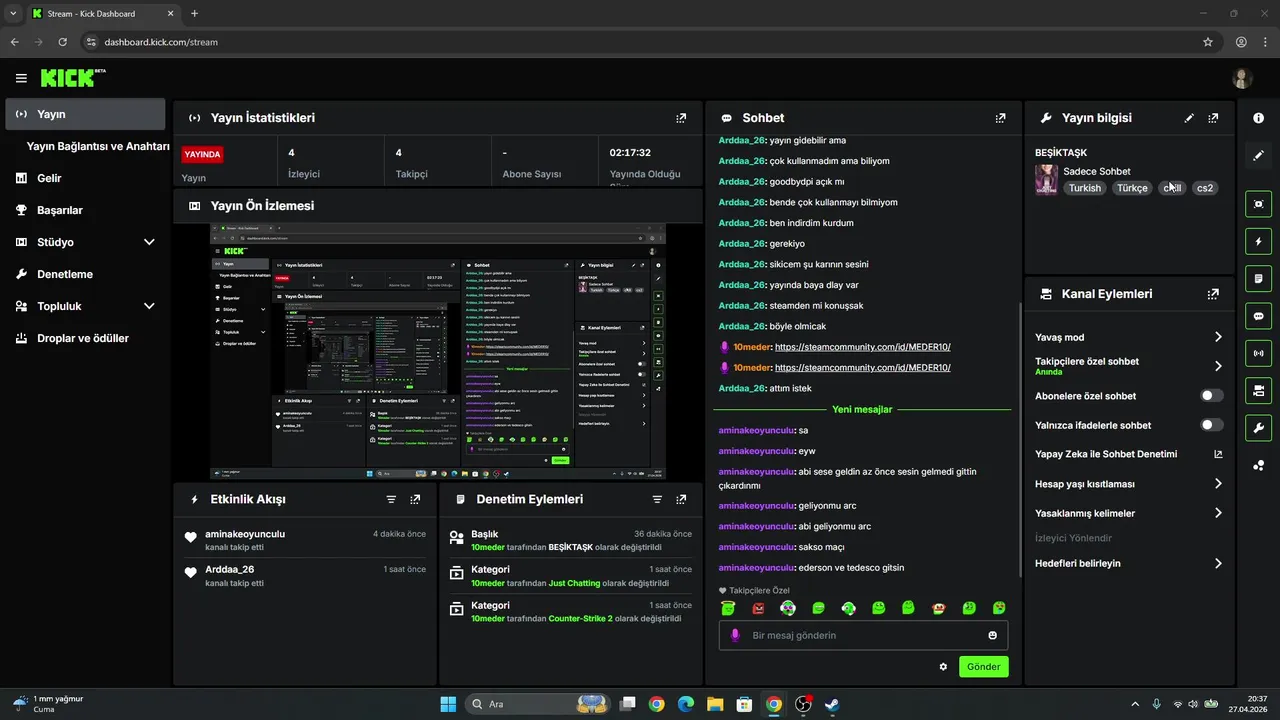Insert the halo angel emote
1280x720 pixels.
pyautogui.click(x=728, y=608)
